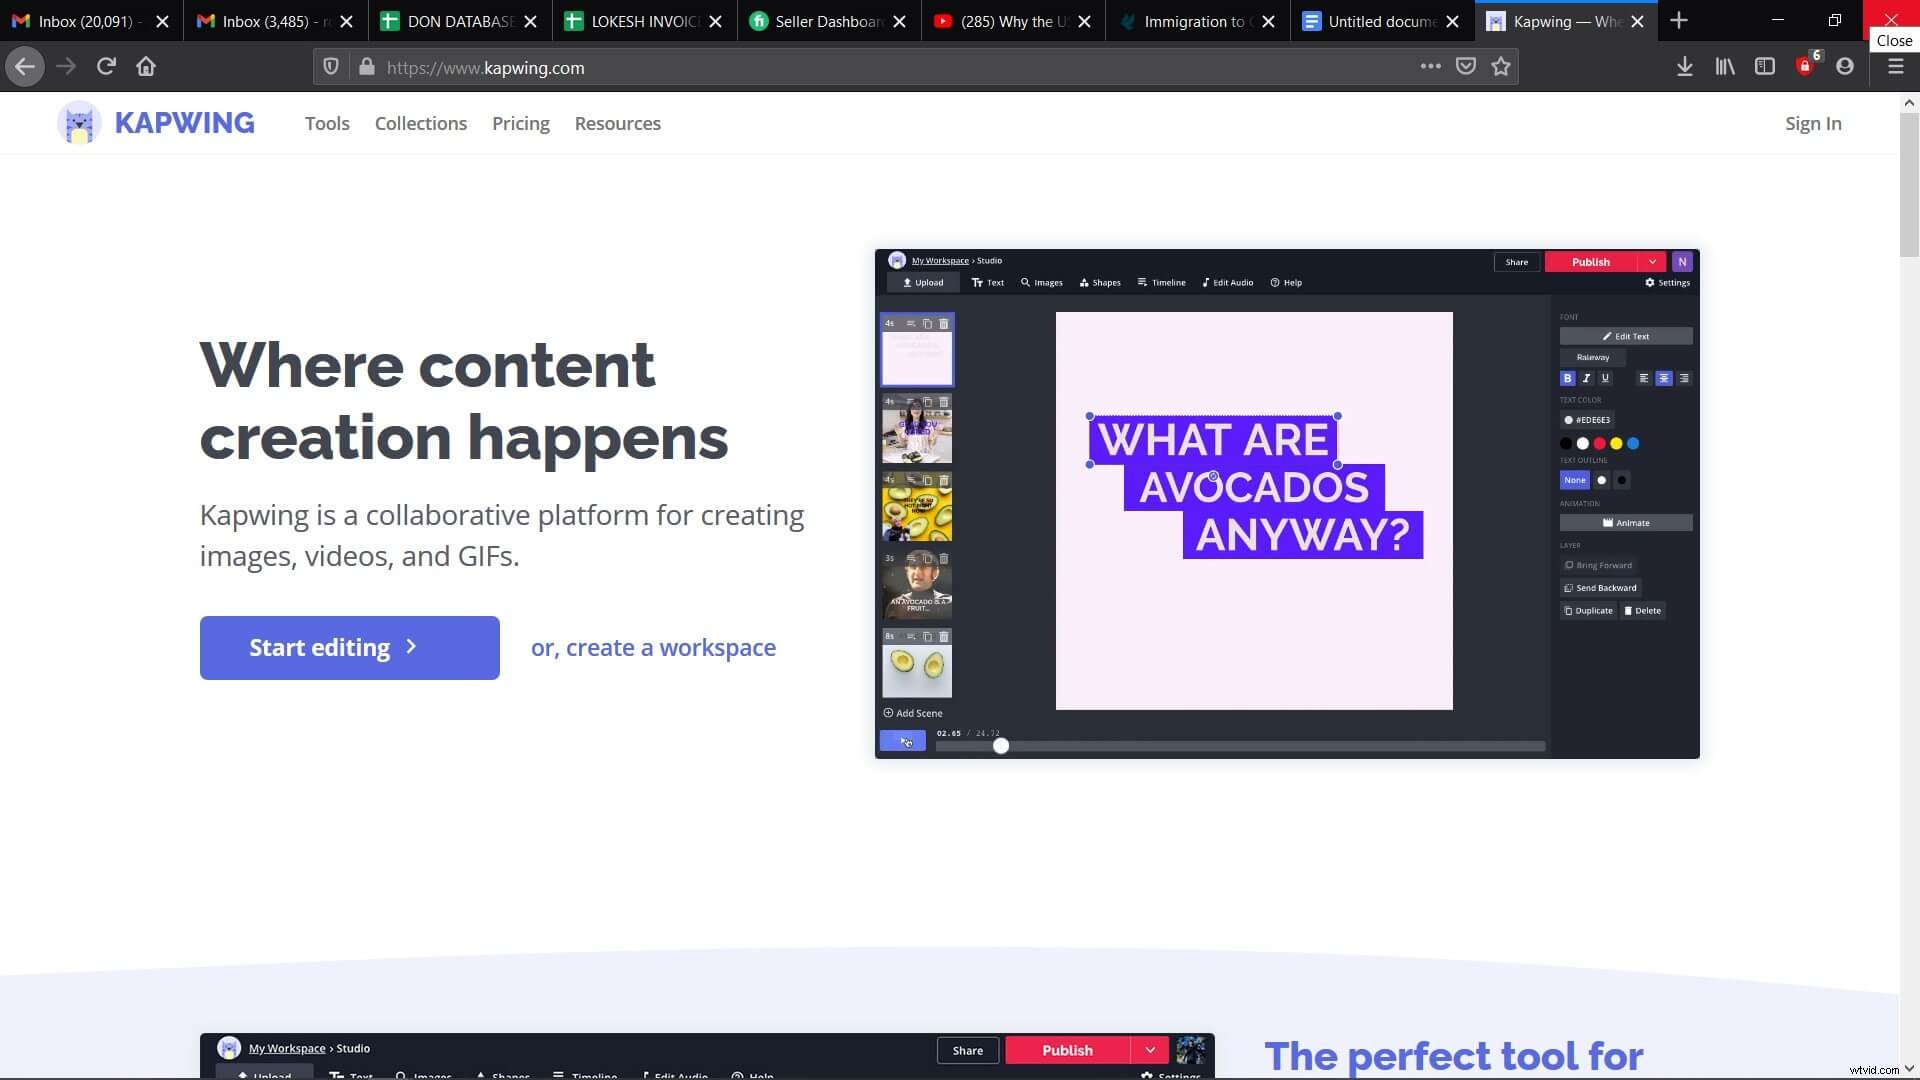Viewport: 1920px width, 1080px height.
Task: Follow the 'or, create a workspace' link
Action: (653, 647)
